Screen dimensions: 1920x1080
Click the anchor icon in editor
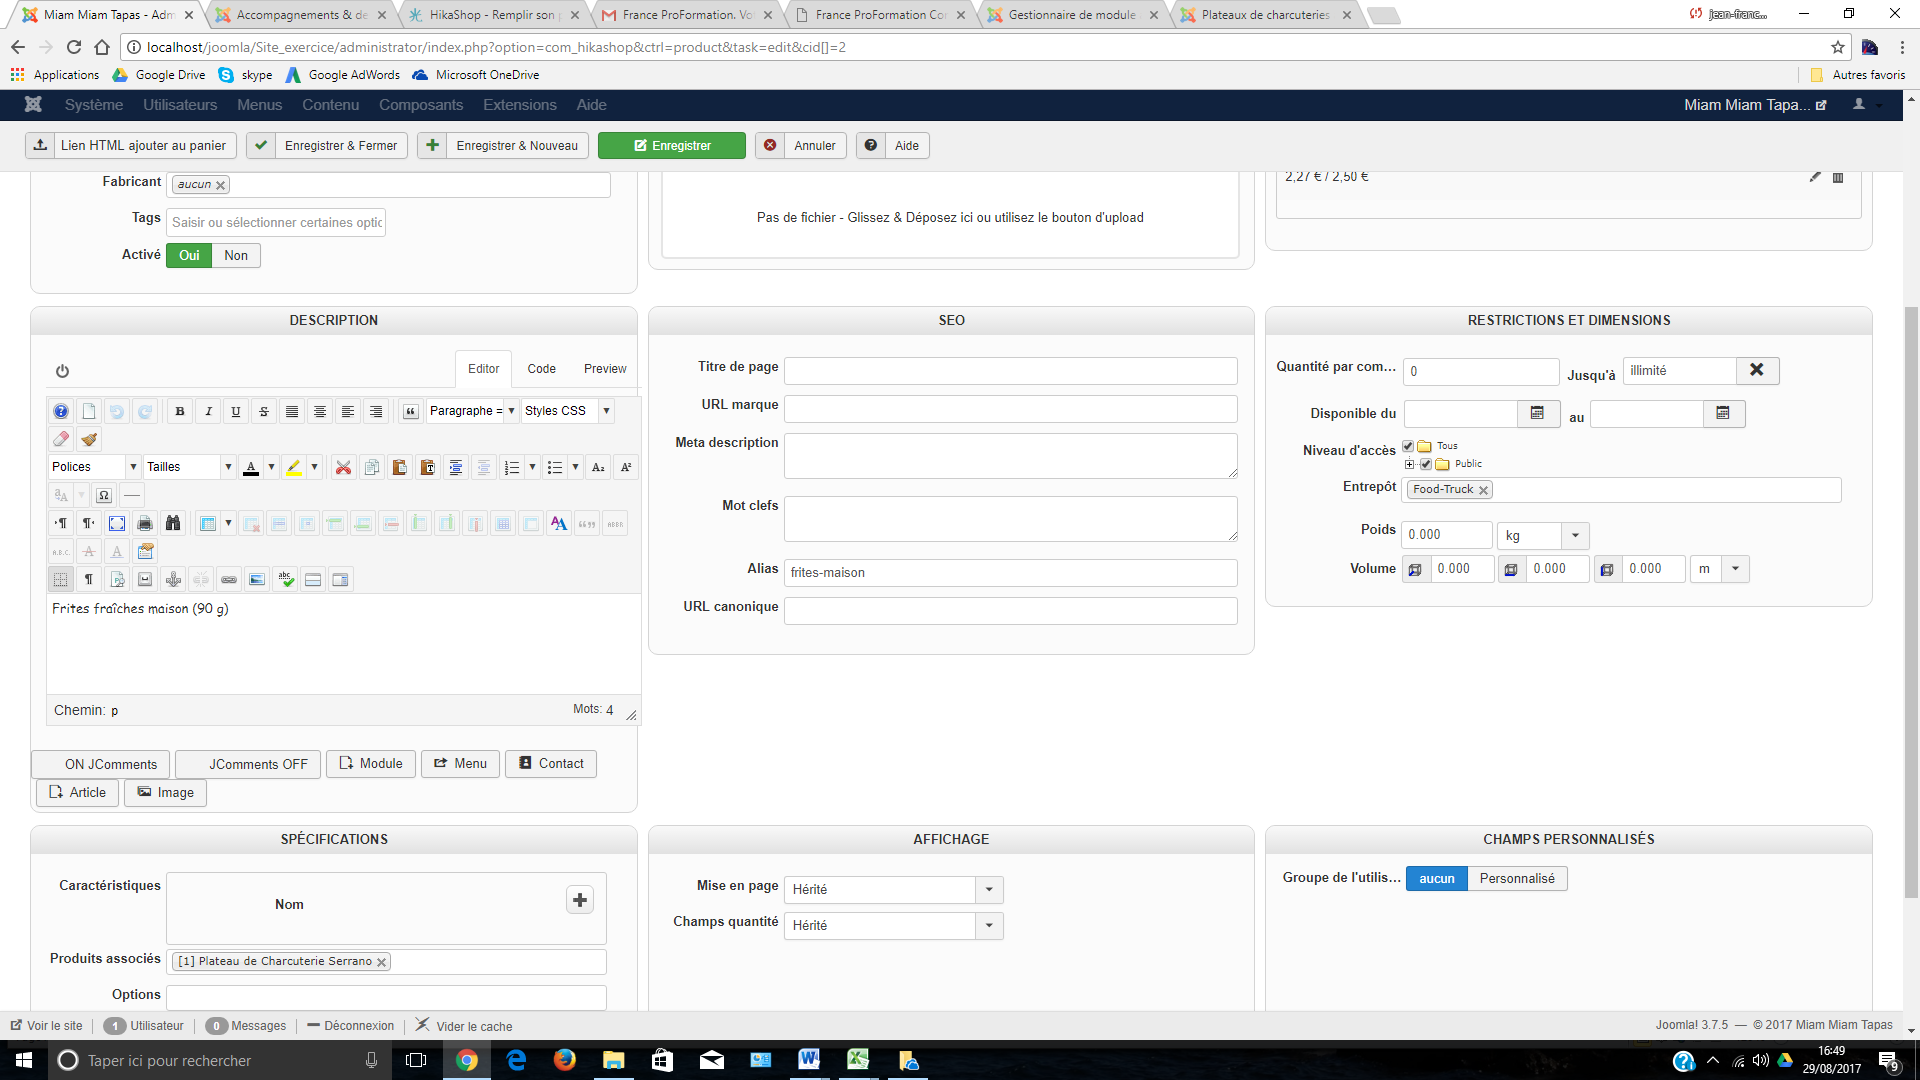pyautogui.click(x=173, y=579)
